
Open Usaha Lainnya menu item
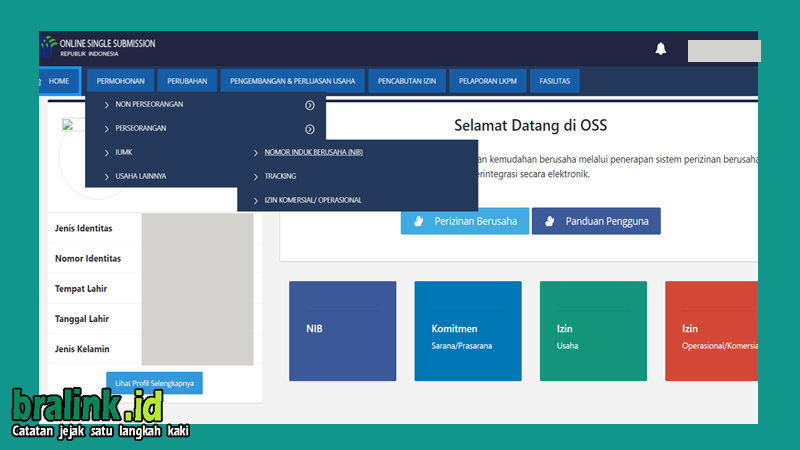(140, 176)
